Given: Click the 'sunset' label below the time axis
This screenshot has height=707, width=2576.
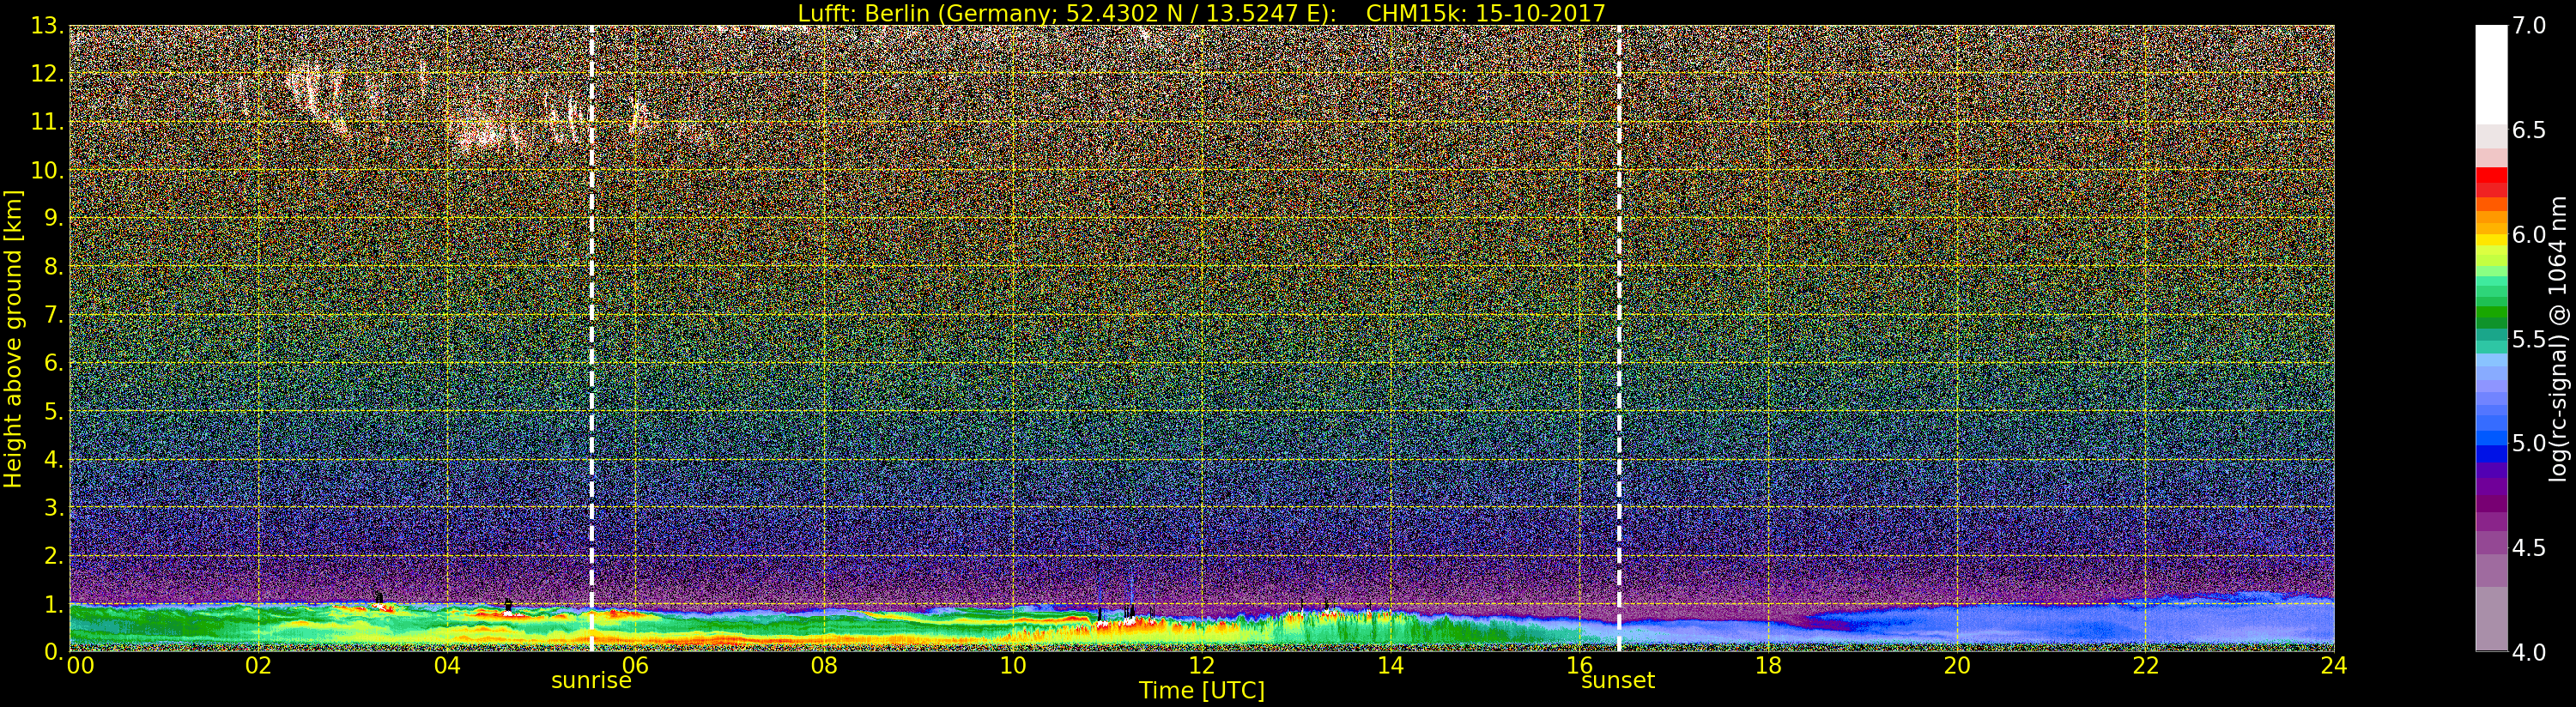Looking at the screenshot, I should point(1618,681).
